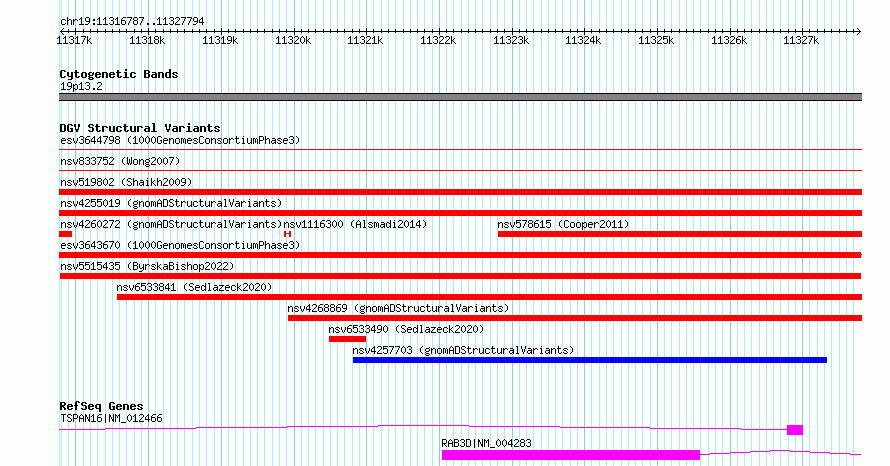
Task: Click the nsv519802 (Shaikh2009) label
Action: pyautogui.click(x=126, y=182)
